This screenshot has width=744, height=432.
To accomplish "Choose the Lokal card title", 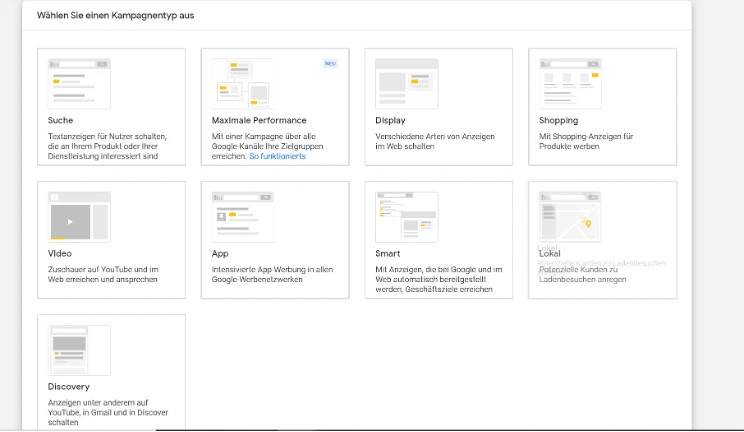I will coord(549,254).
